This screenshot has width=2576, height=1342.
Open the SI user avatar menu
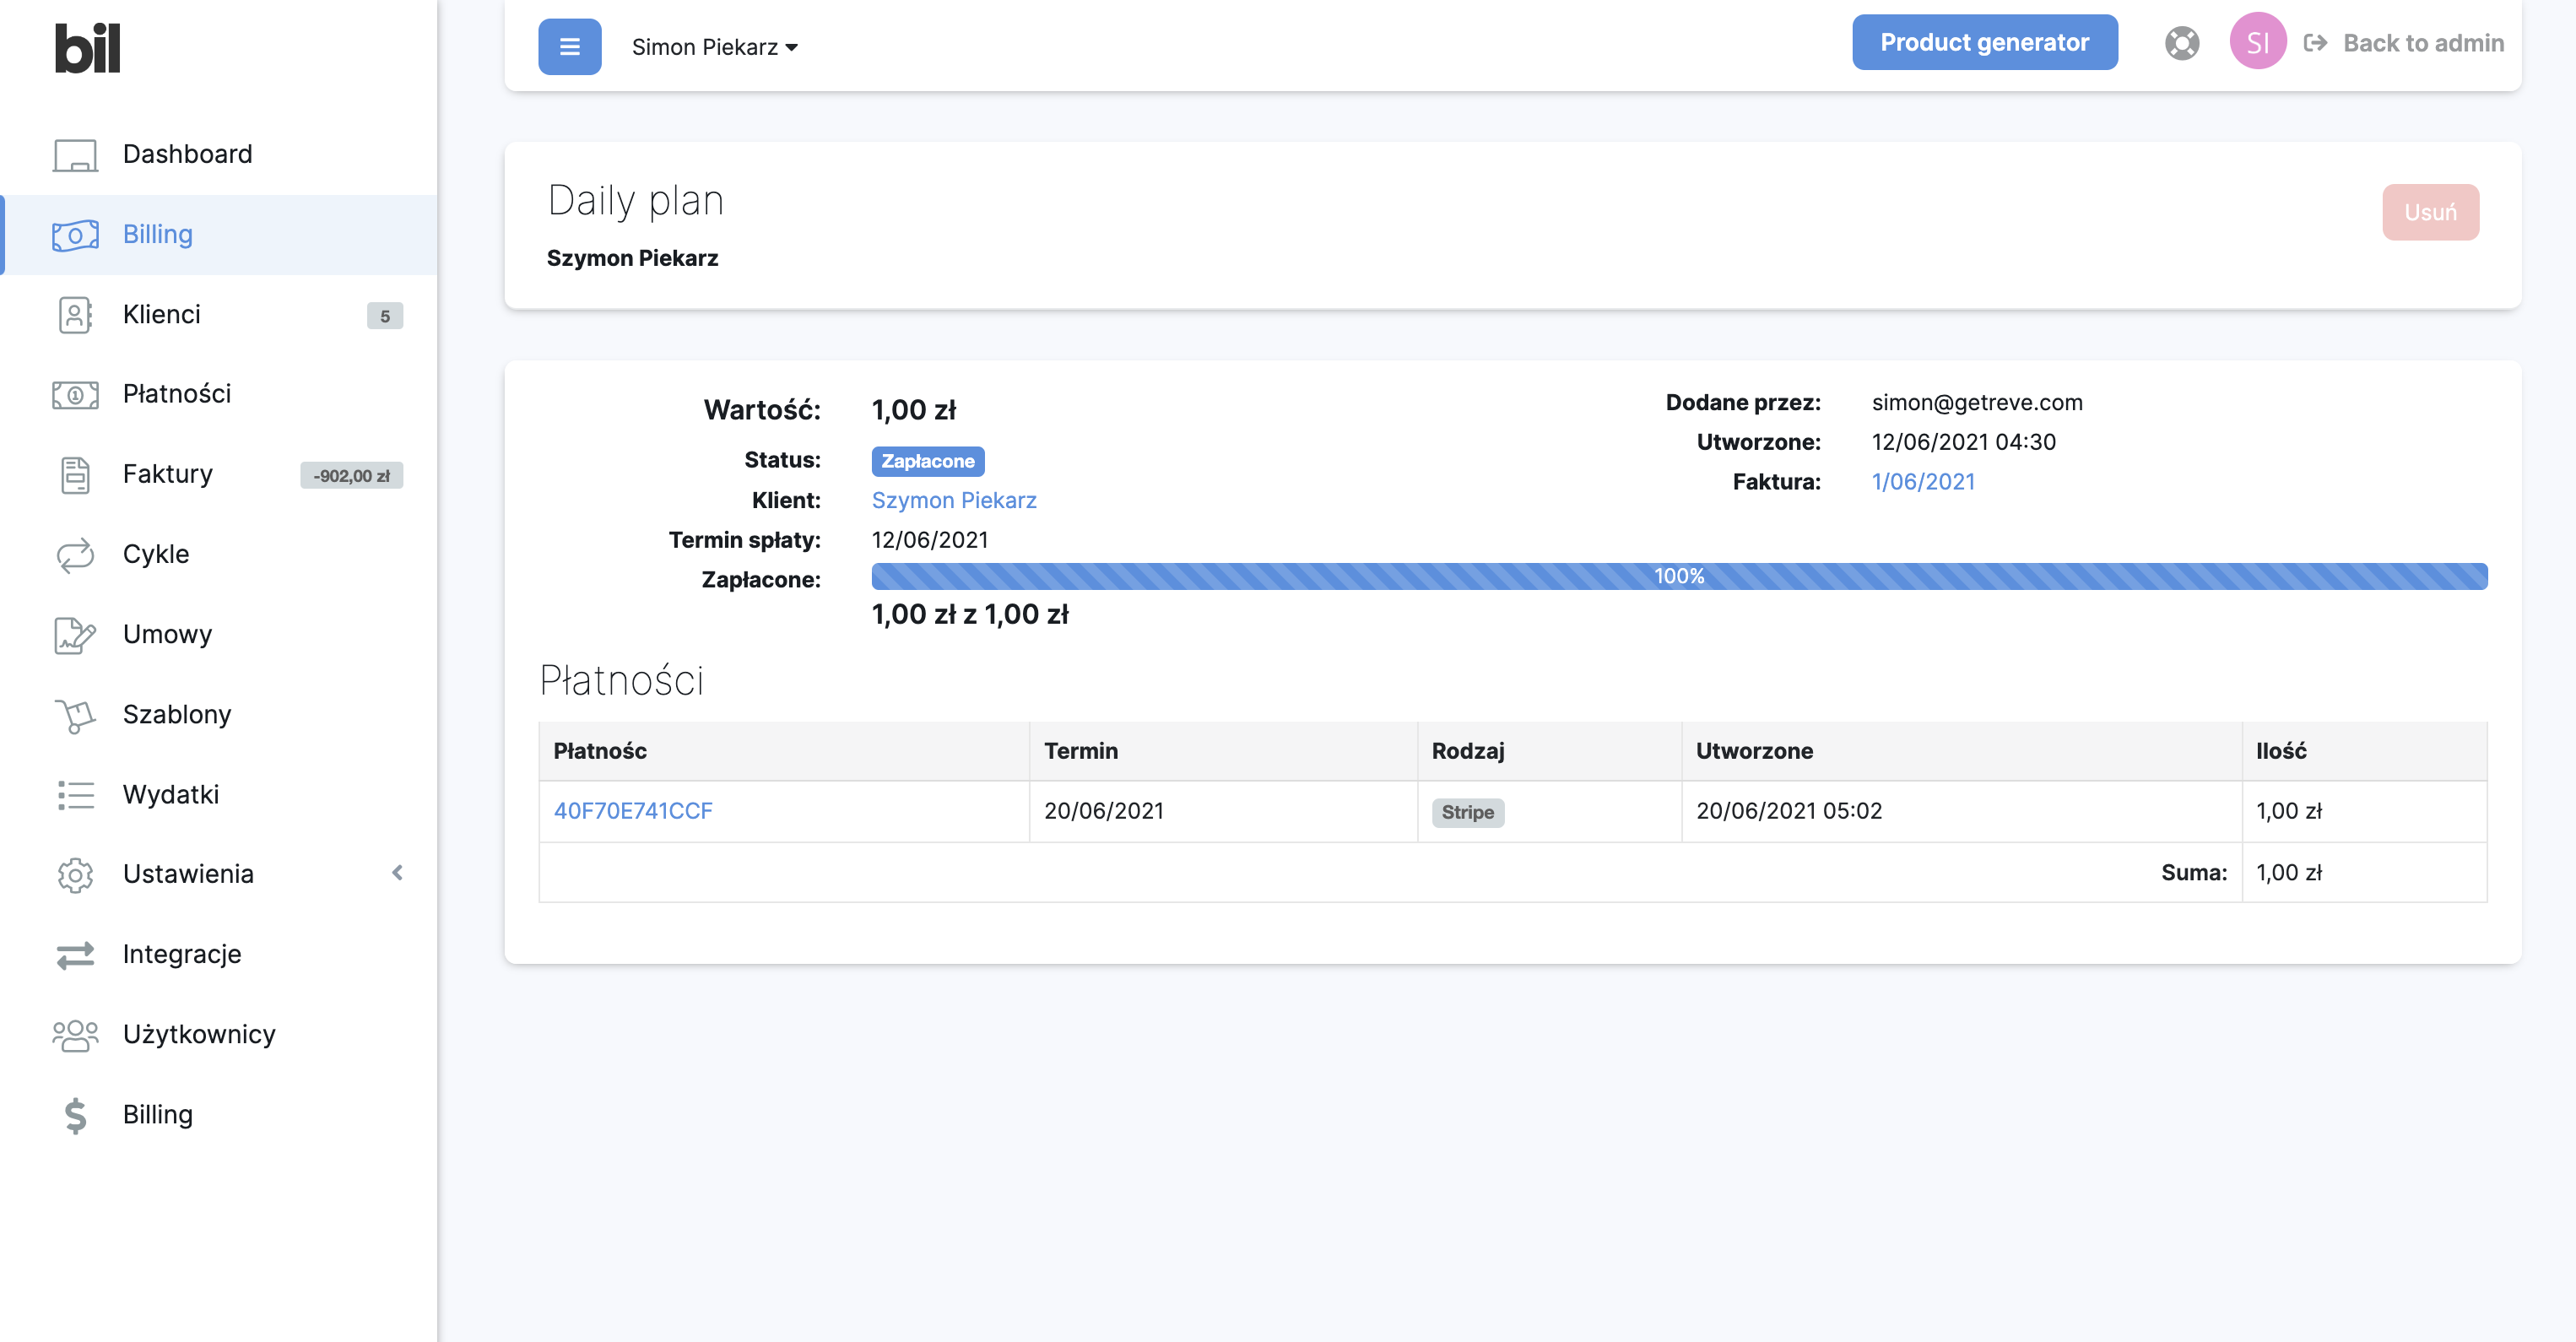[2257, 42]
